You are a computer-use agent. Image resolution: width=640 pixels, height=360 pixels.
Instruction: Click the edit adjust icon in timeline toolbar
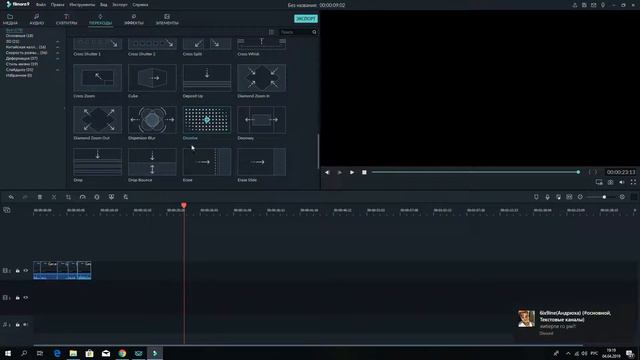coord(126,197)
